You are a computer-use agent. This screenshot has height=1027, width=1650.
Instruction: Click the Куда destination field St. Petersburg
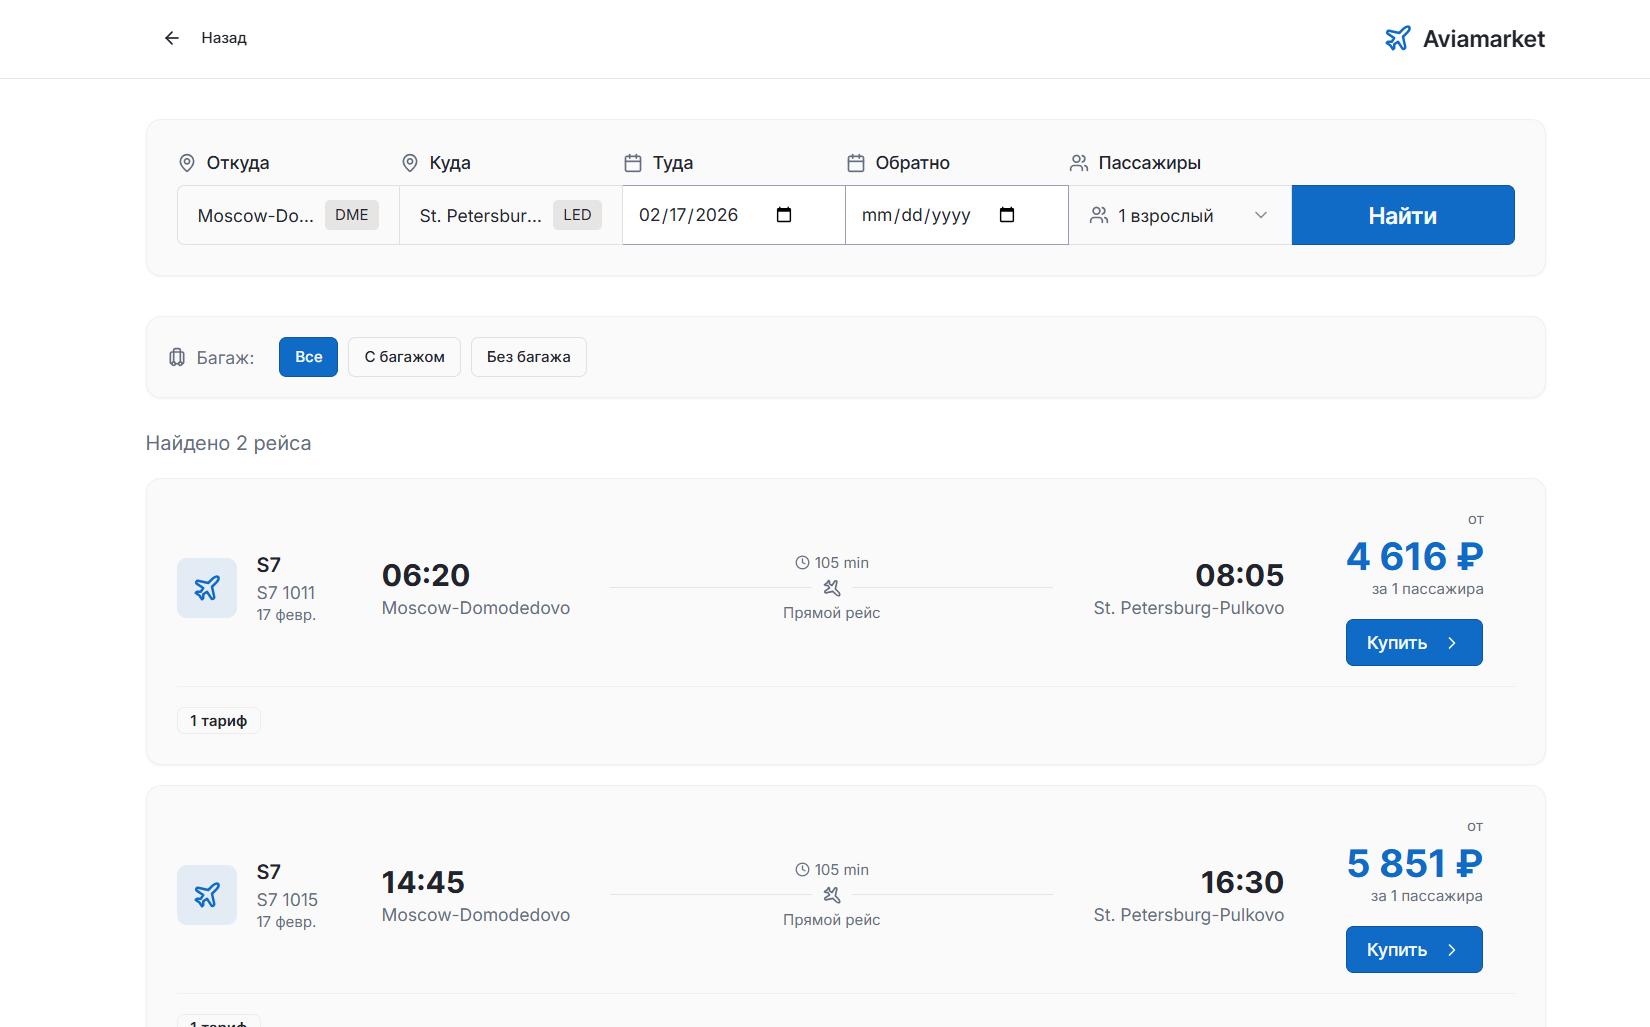pyautogui.click(x=511, y=215)
